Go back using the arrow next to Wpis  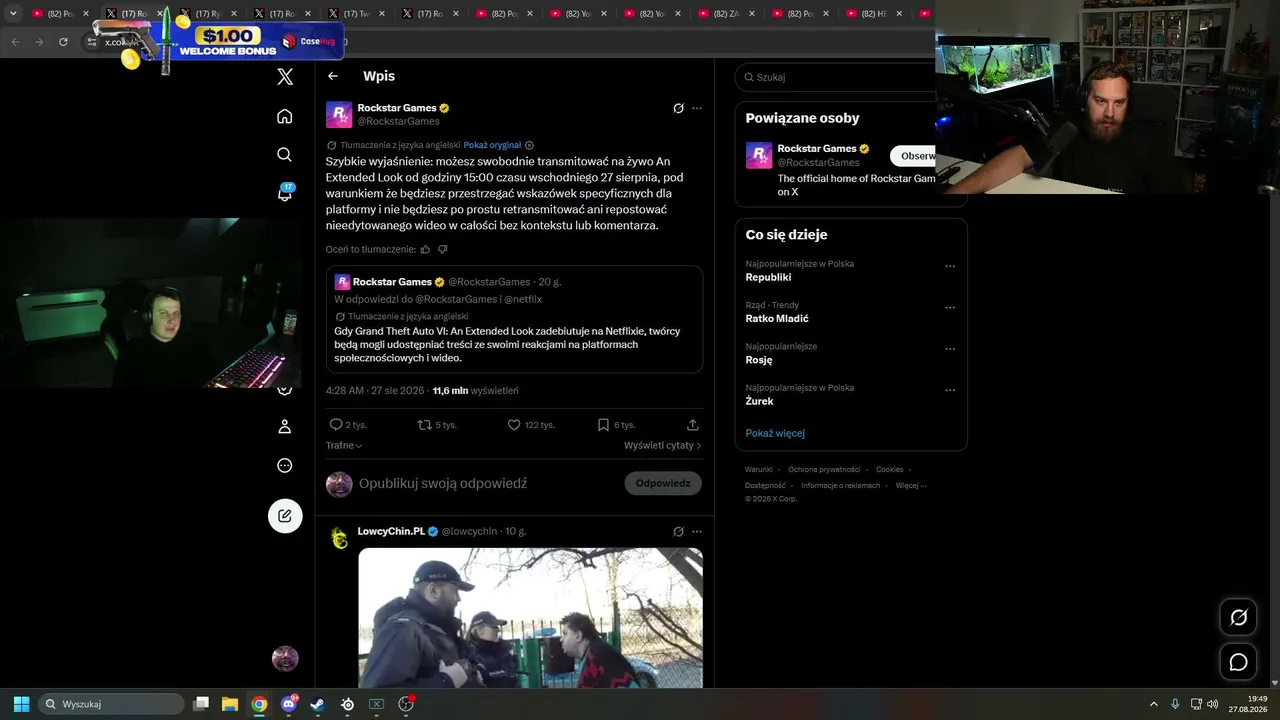point(333,76)
